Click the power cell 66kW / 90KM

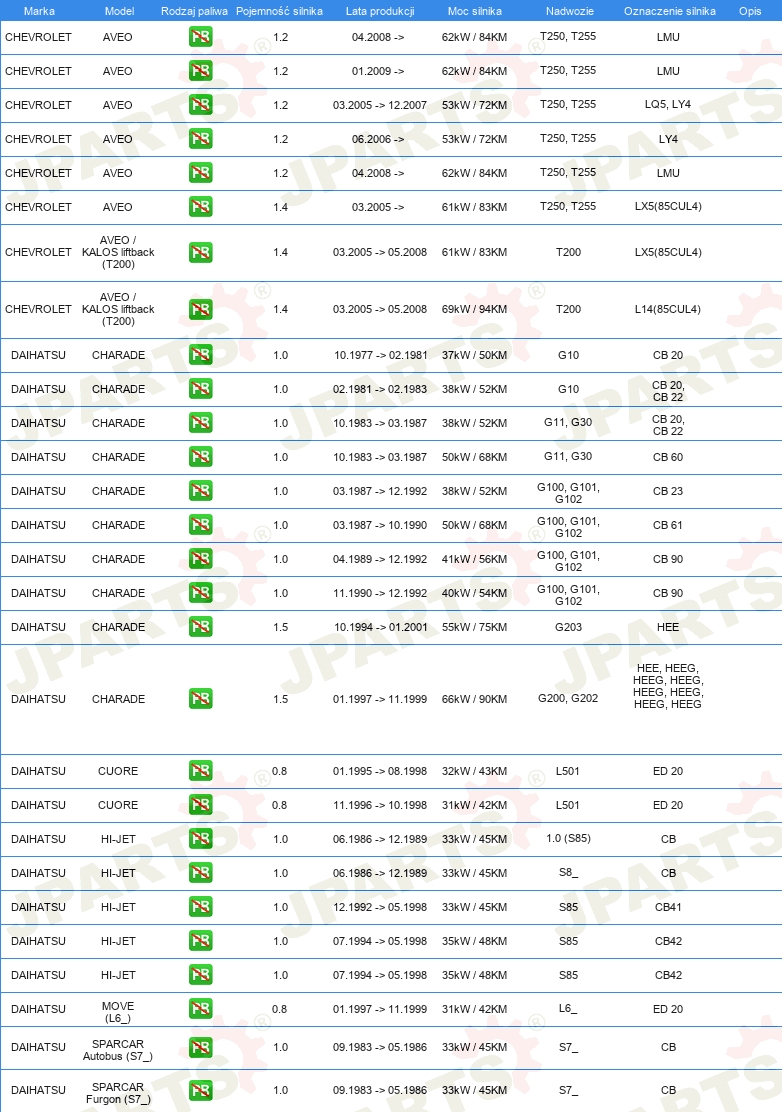click(474, 699)
